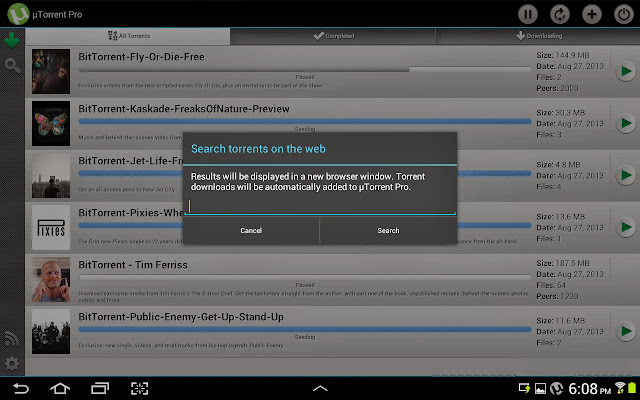The height and width of the screenshot is (400, 640).
Task: Click the circular refresh/resume icon in the top bar
Action: [x=560, y=14]
